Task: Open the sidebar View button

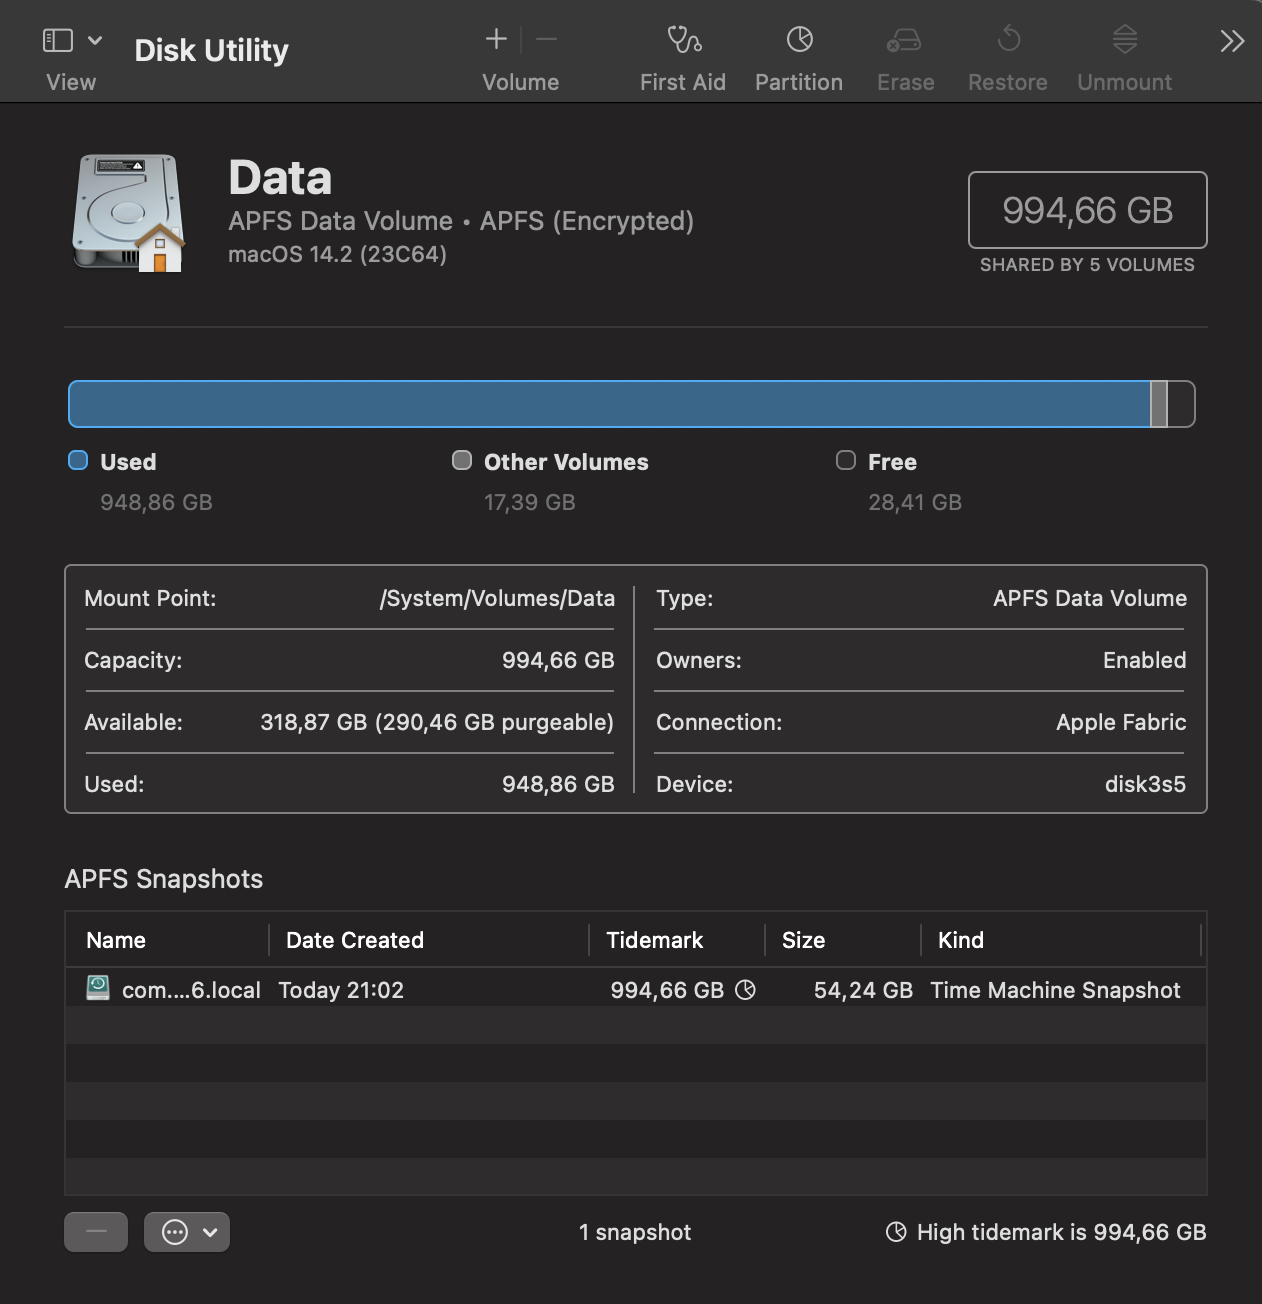Action: (x=58, y=40)
